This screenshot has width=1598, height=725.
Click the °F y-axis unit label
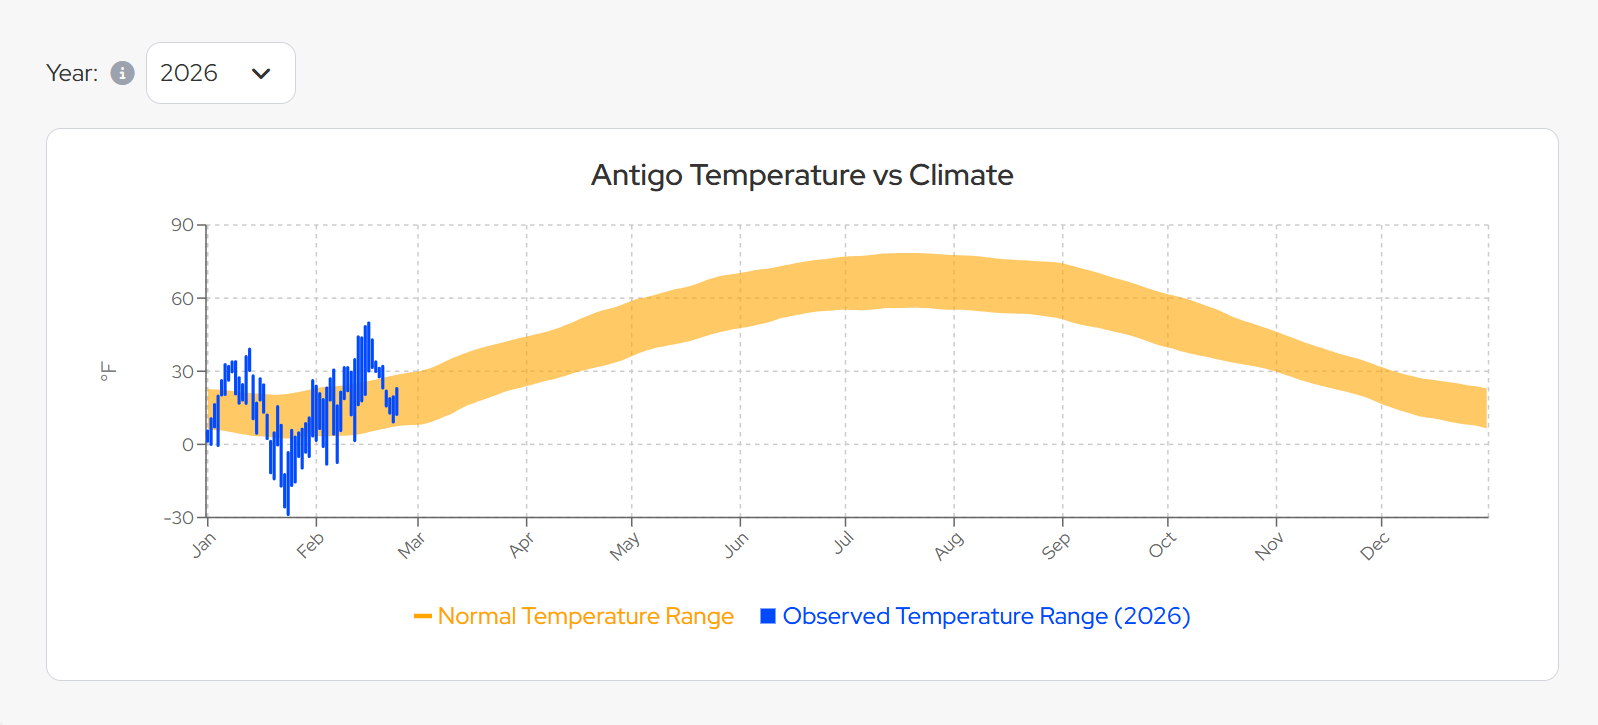(108, 372)
